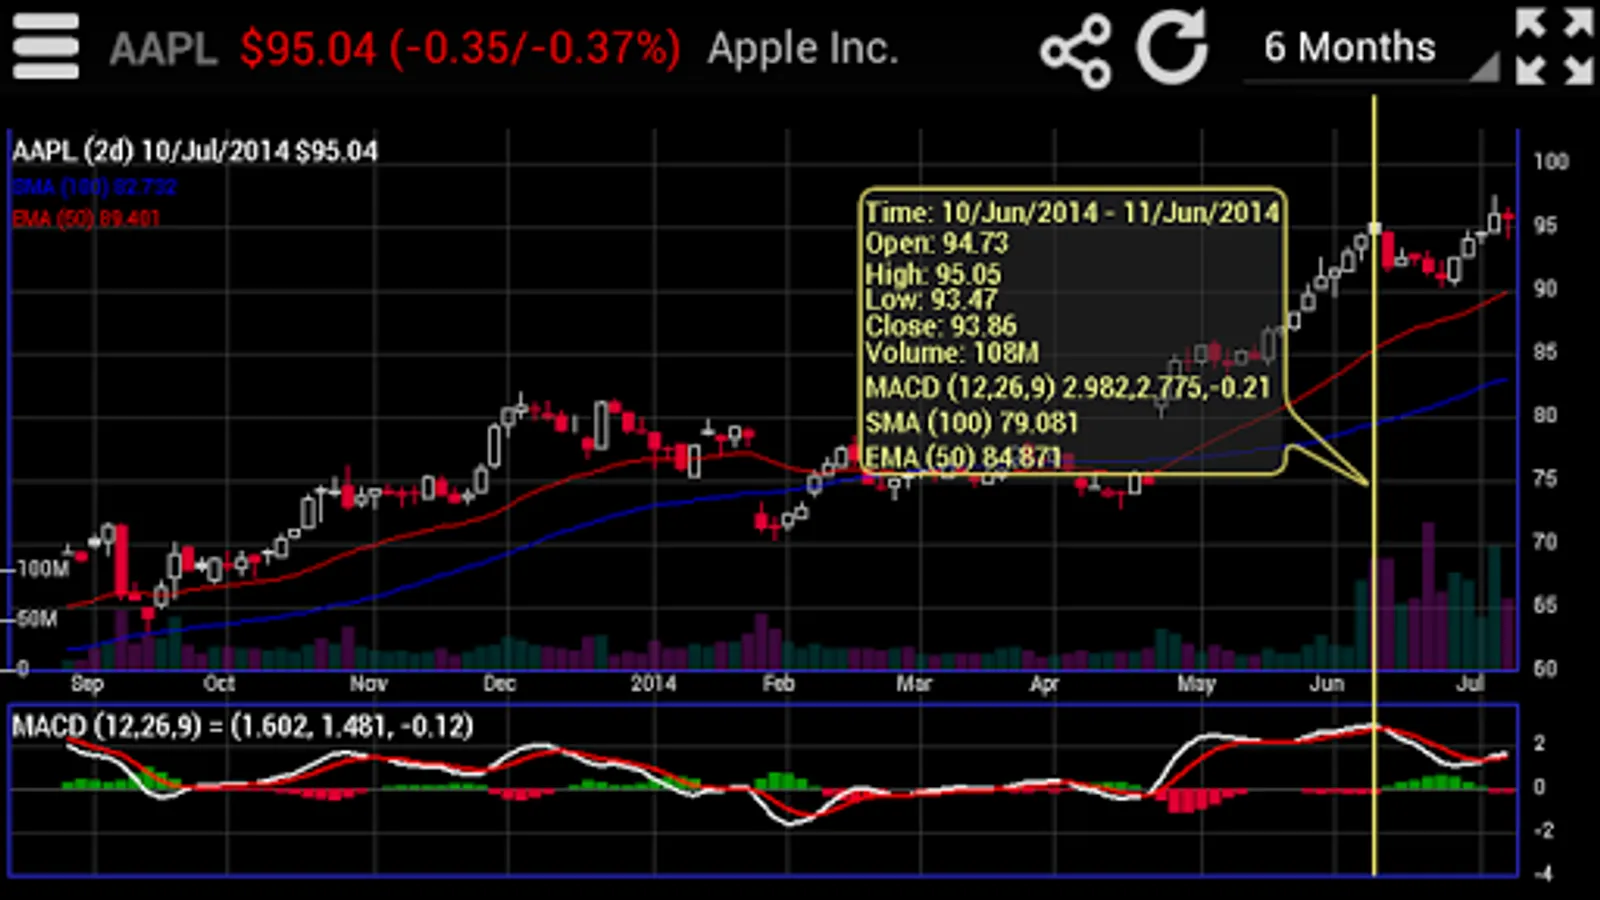Tap the 70 price axis label
Viewport: 1600px width, 900px height.
pyautogui.click(x=1545, y=542)
